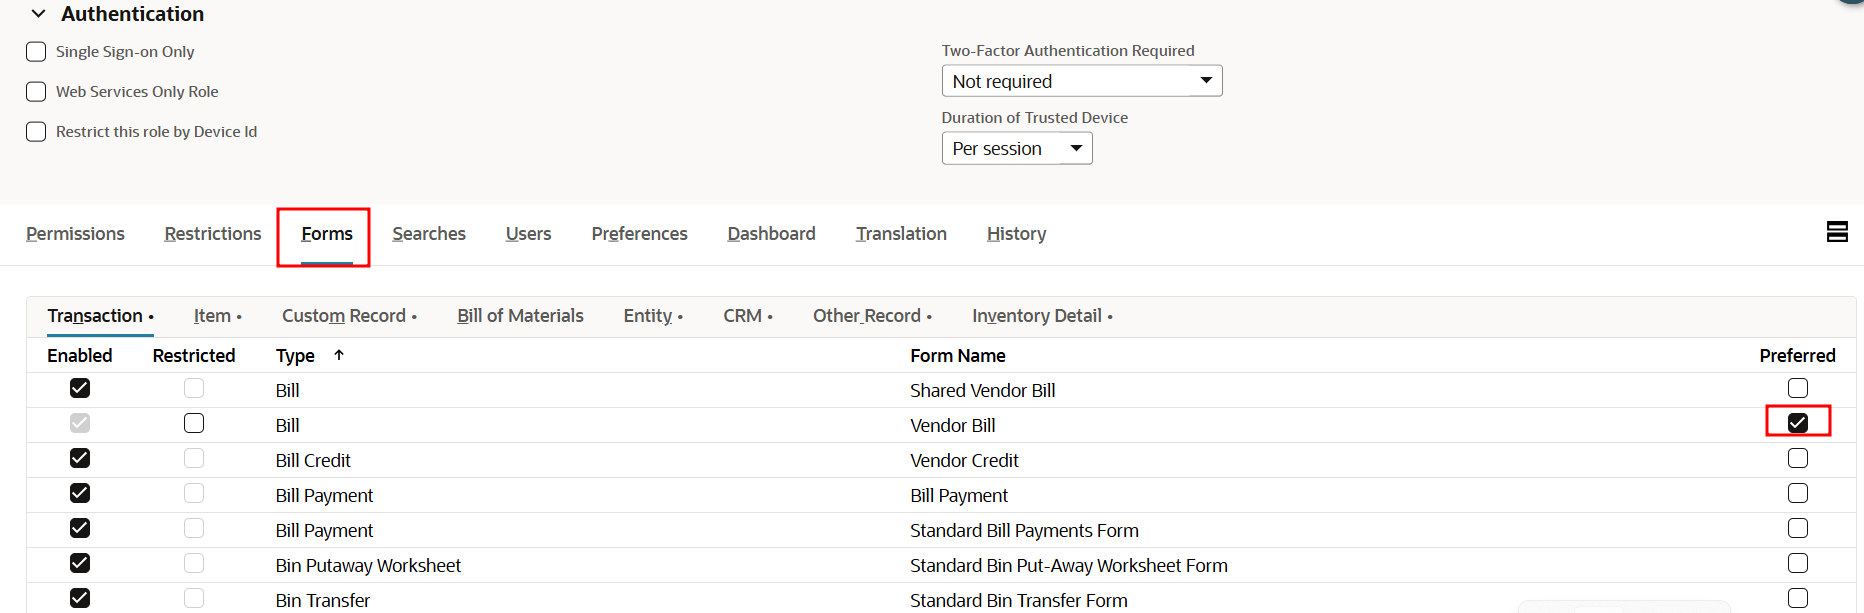Select the Searches tab
The width and height of the screenshot is (1864, 613).
pos(428,234)
